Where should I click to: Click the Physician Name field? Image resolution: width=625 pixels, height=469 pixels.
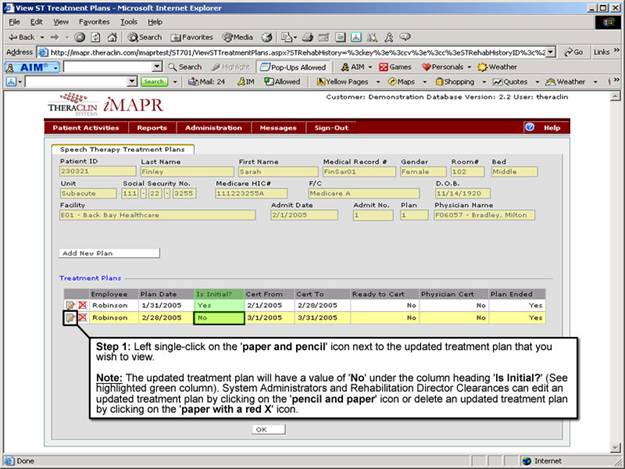(x=484, y=215)
